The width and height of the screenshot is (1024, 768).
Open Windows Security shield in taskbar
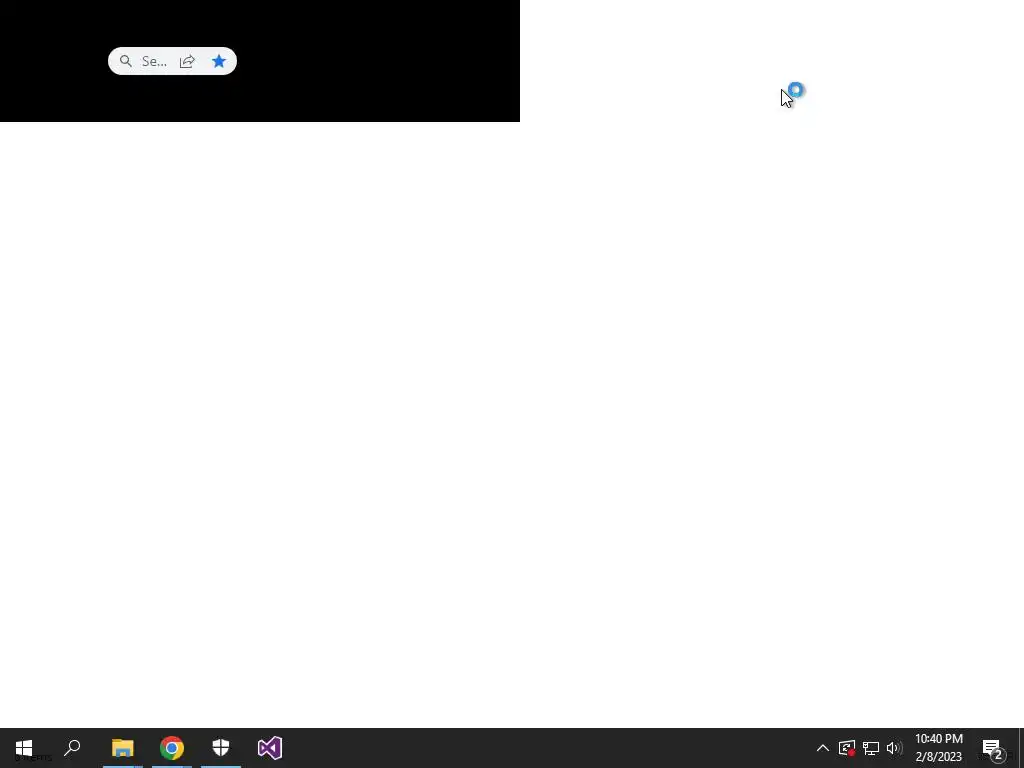221,748
